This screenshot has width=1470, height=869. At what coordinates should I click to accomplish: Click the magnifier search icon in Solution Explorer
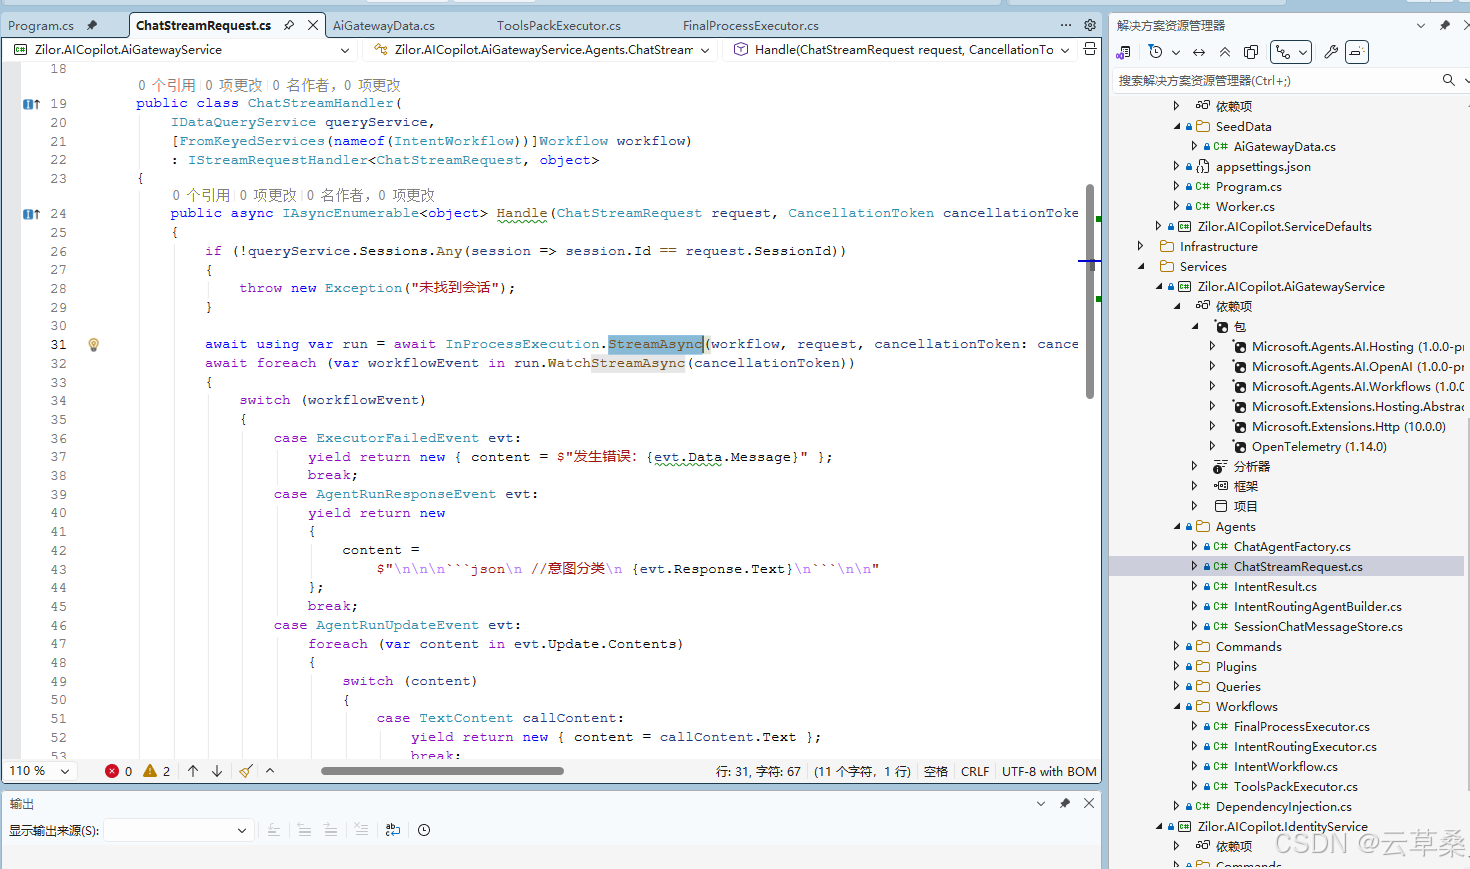click(1448, 80)
